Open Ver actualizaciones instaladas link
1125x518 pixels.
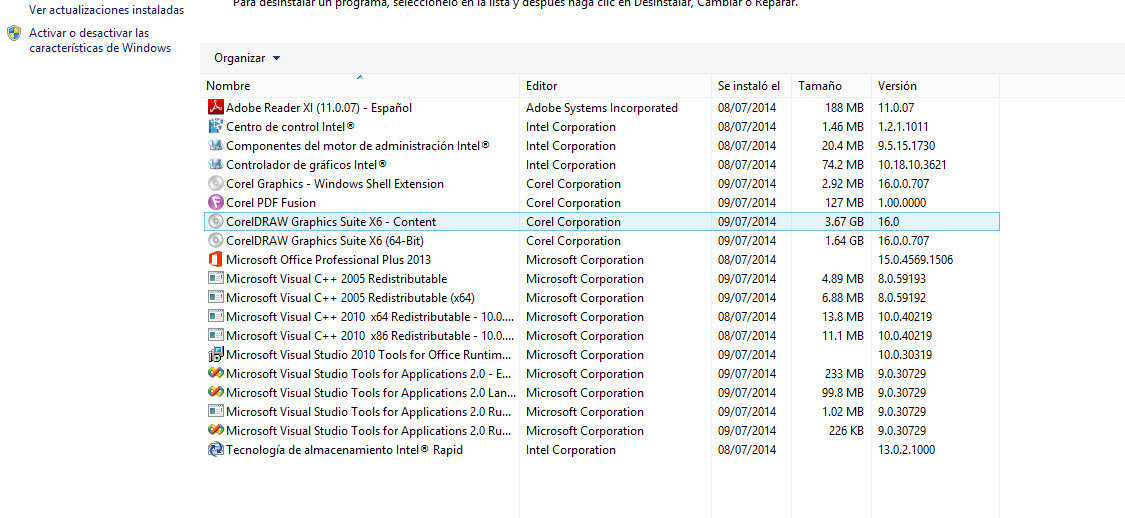point(106,10)
